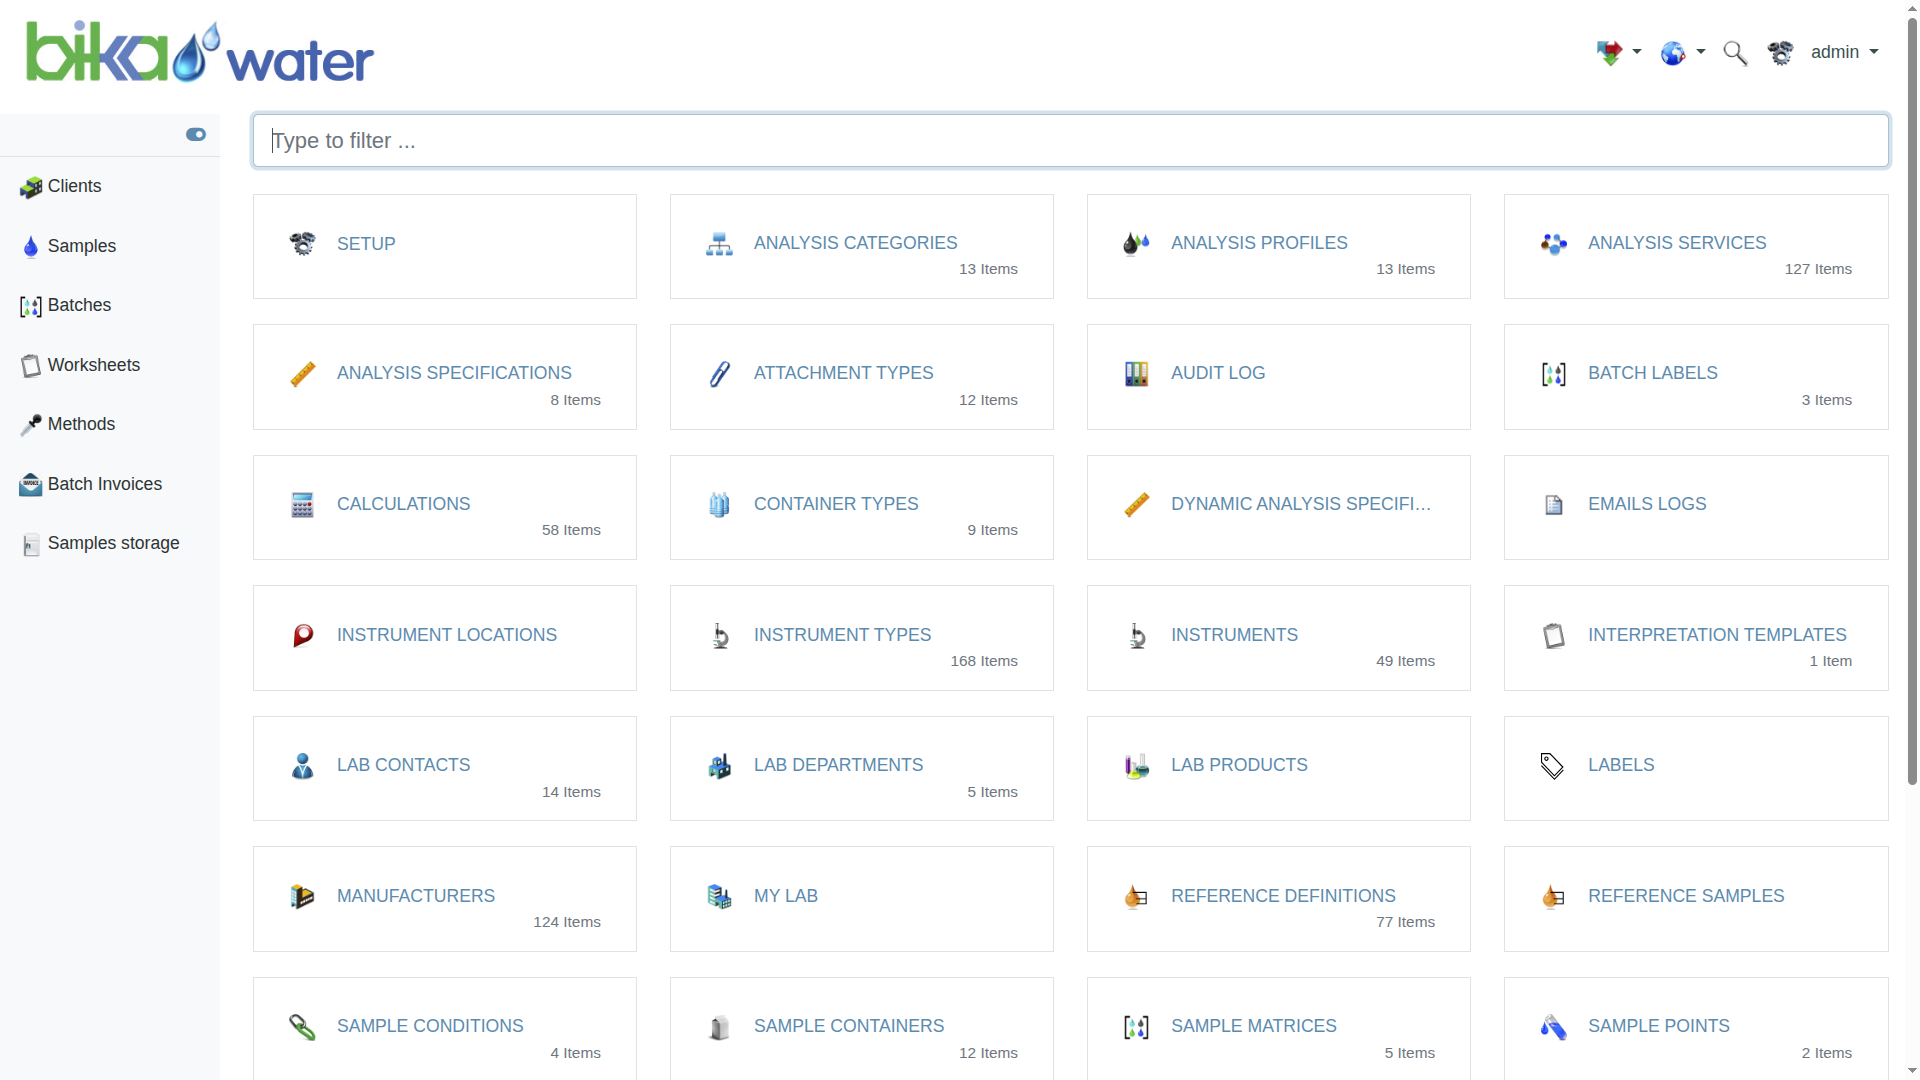Screen dimensions: 1920x1080
Task: Click the Analysis Services molecule icon
Action: click(x=1553, y=244)
